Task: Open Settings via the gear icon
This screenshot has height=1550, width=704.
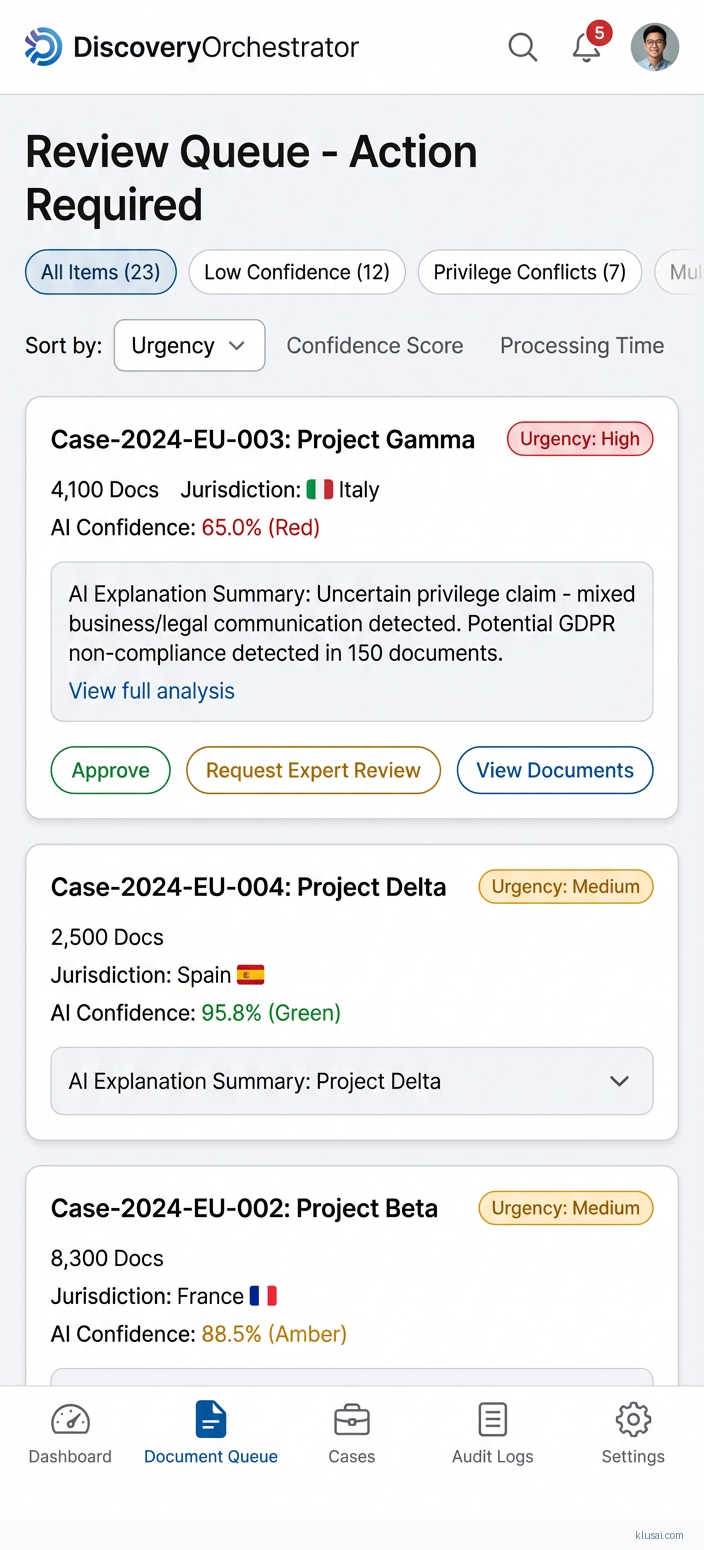Action: (633, 1420)
